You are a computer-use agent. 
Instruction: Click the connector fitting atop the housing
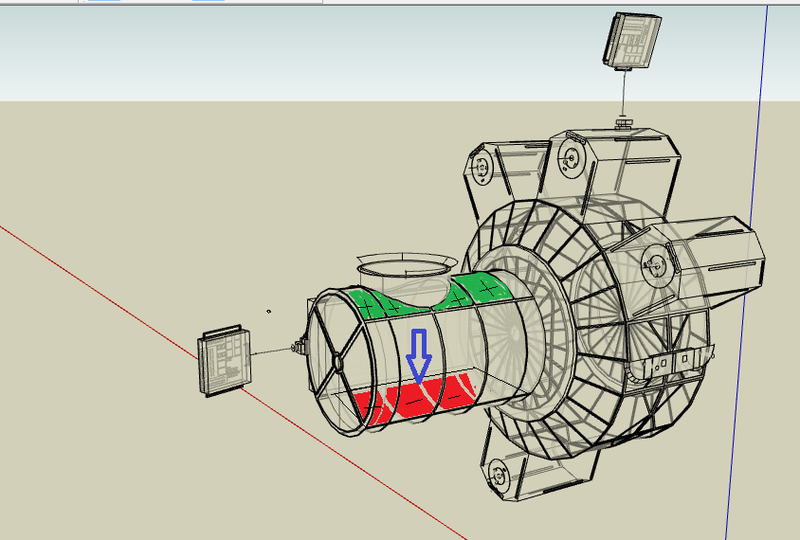(625, 124)
